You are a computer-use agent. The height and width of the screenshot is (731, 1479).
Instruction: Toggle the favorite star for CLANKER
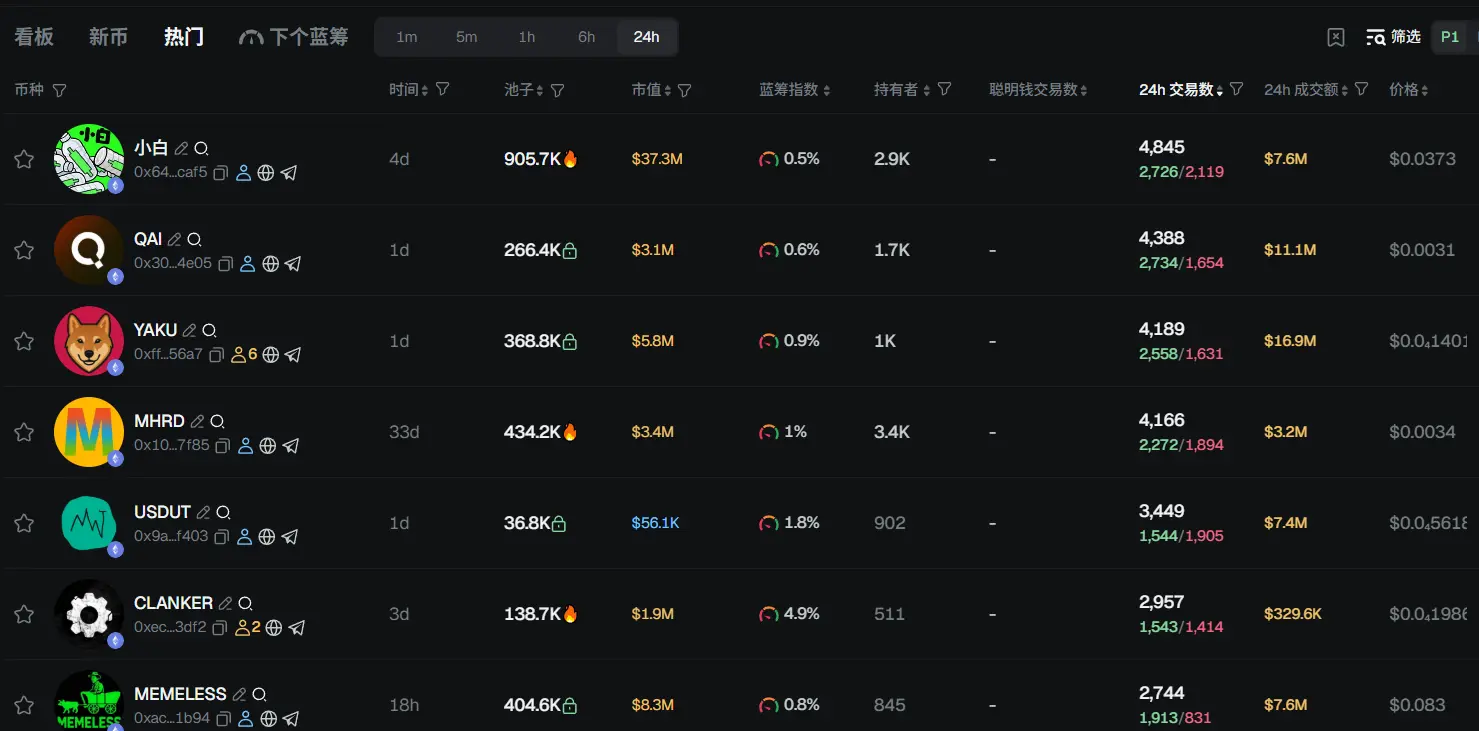pyautogui.click(x=24, y=614)
